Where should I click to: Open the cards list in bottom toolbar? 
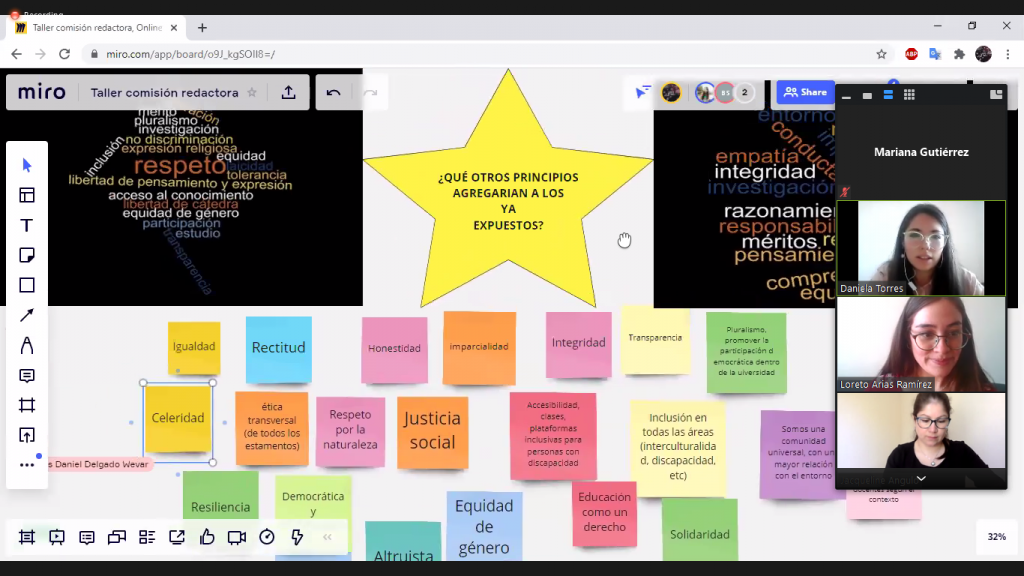coord(147,537)
